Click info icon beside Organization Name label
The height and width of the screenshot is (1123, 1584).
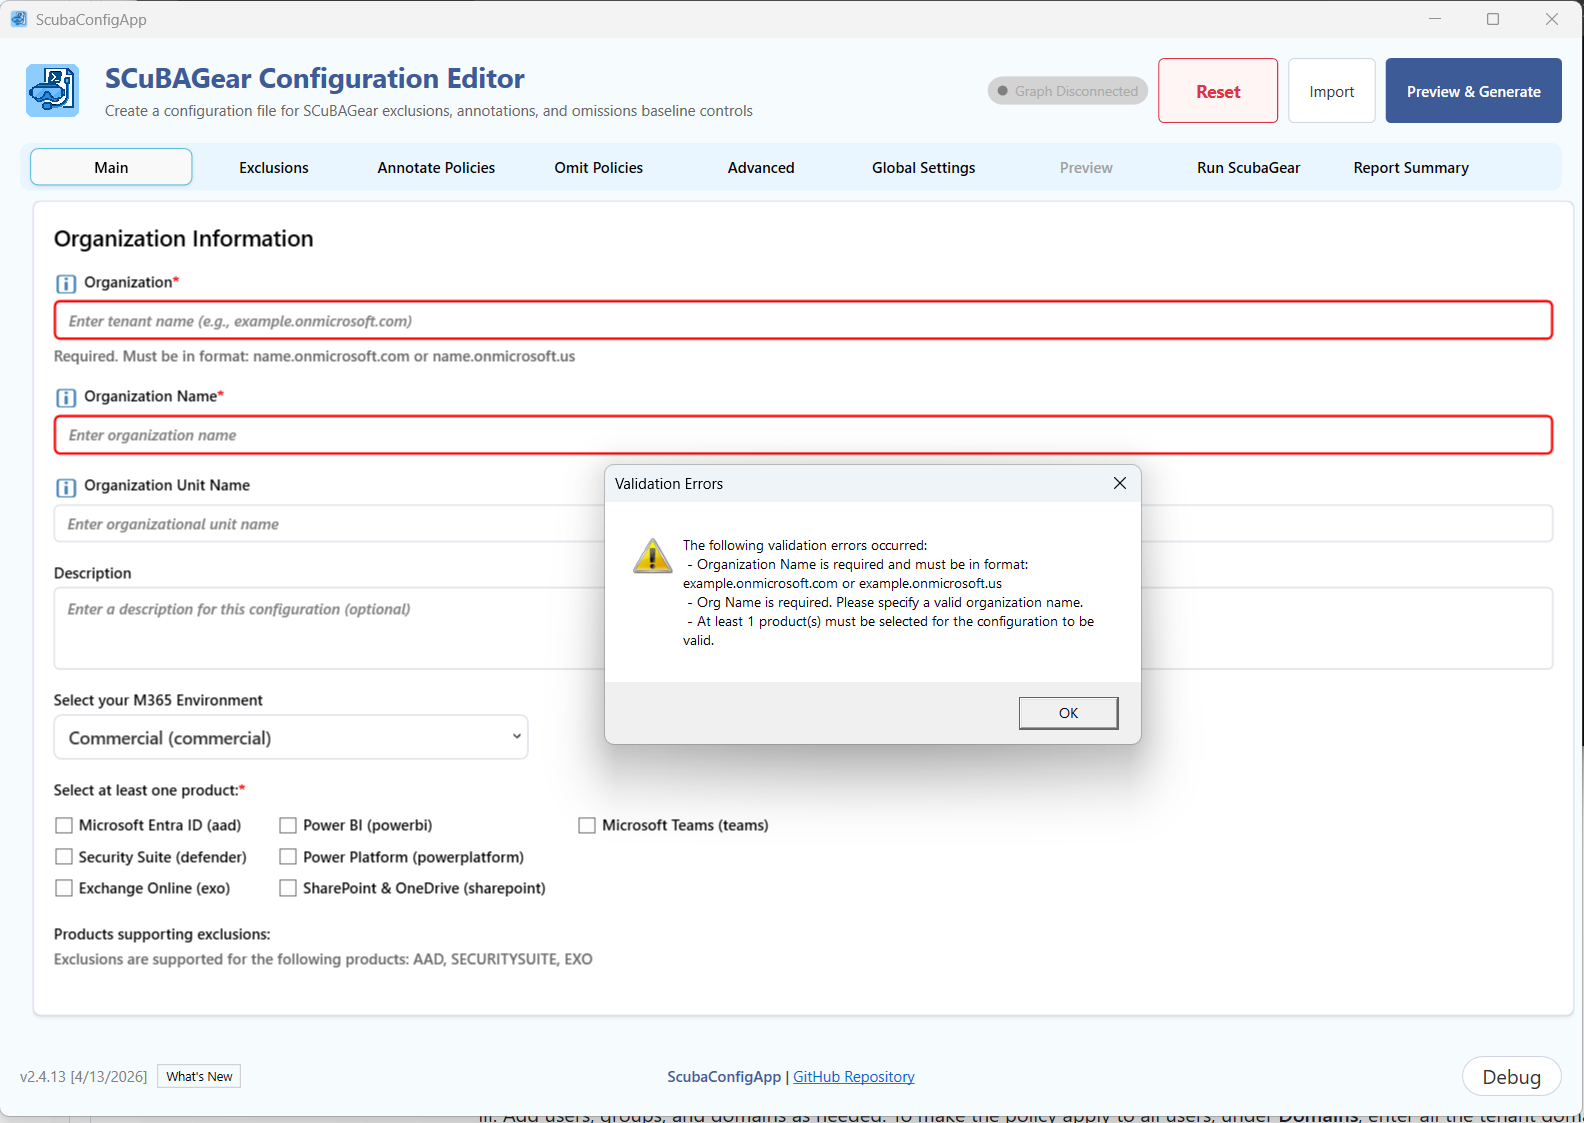pyautogui.click(x=66, y=397)
